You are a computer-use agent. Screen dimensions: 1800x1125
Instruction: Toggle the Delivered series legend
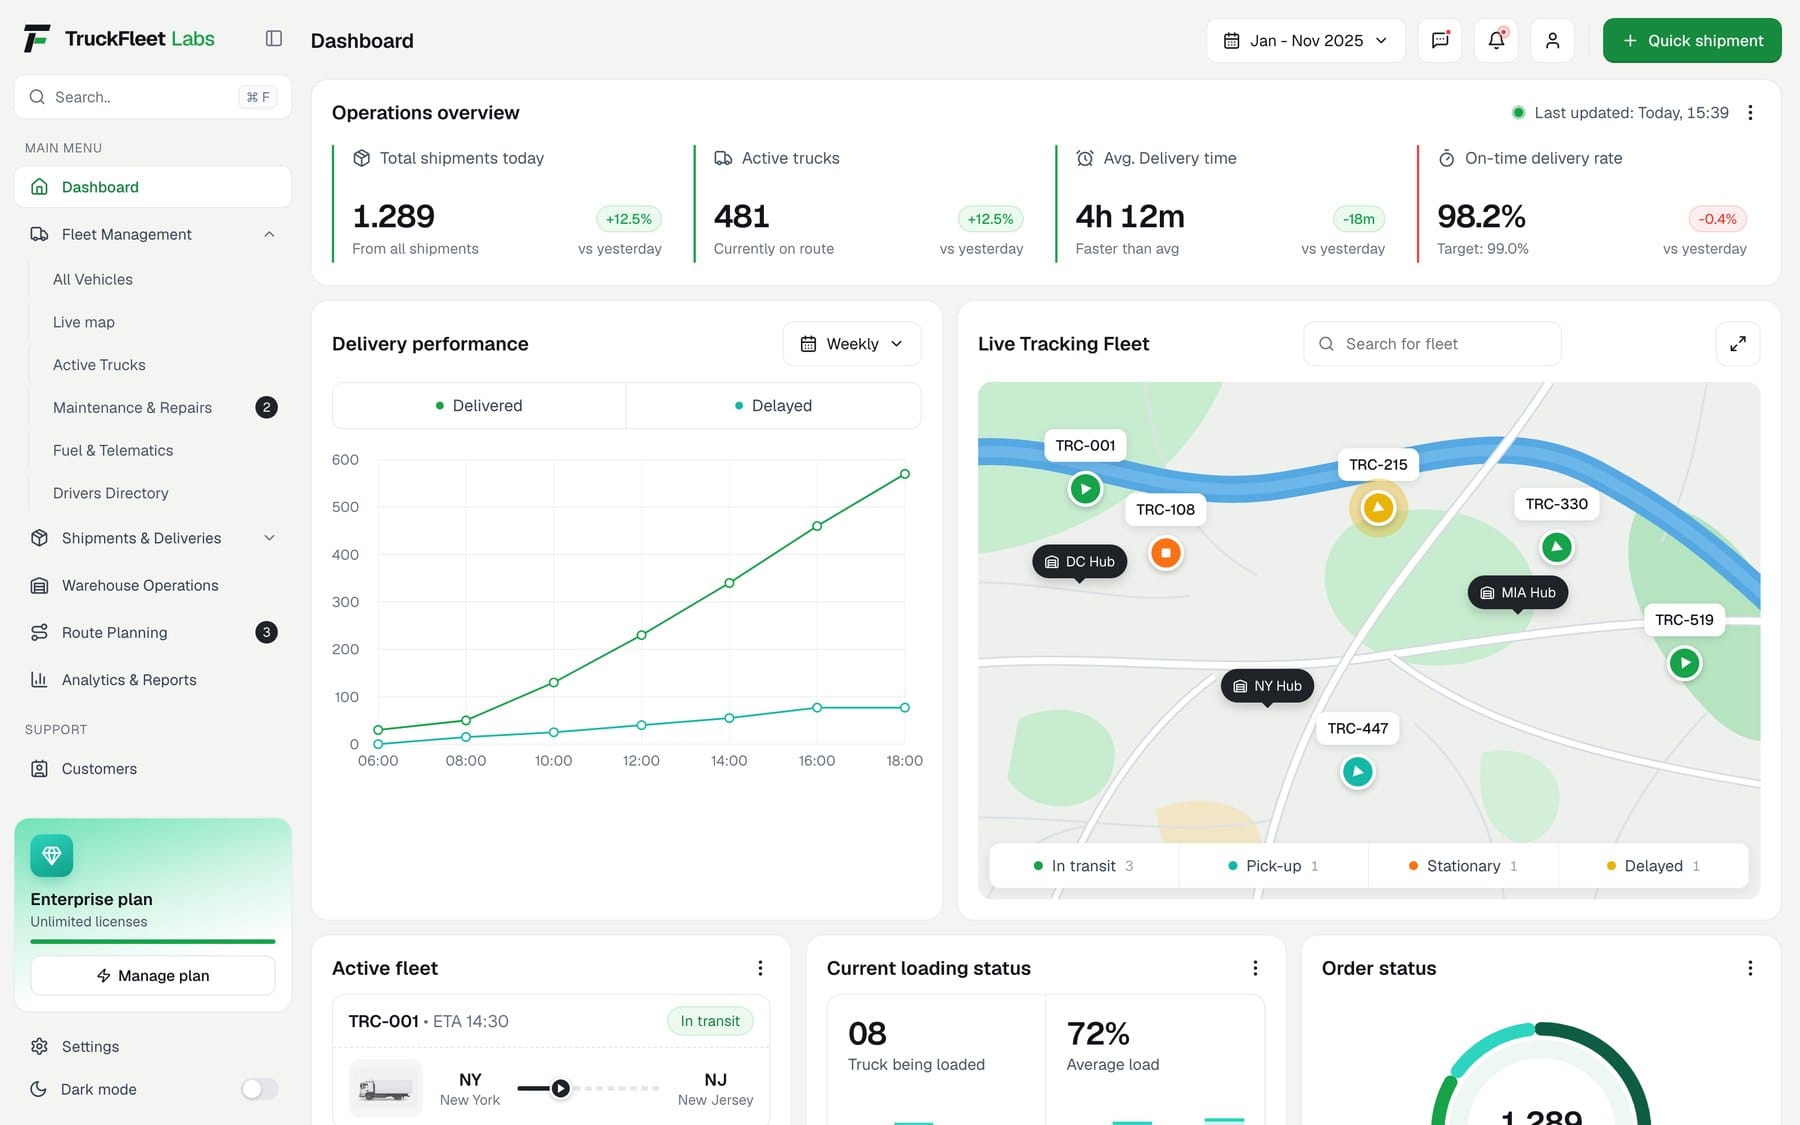pos(479,406)
